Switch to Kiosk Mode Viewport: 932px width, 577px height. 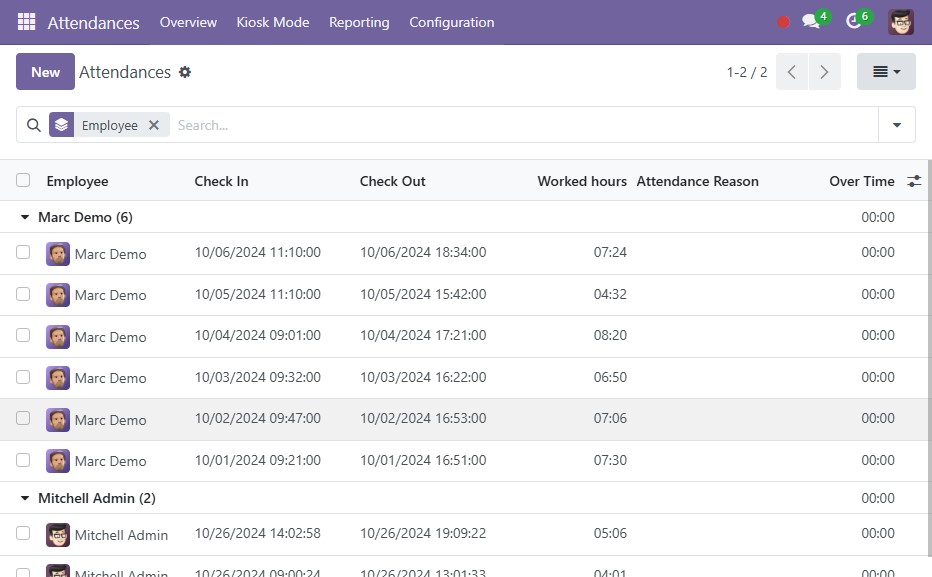pyautogui.click(x=272, y=21)
